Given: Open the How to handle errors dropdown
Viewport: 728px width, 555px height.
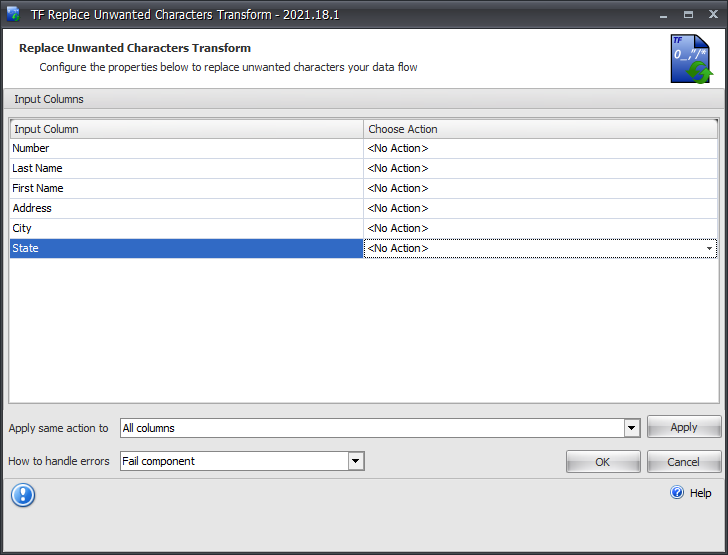Looking at the screenshot, I should pyautogui.click(x=356, y=461).
